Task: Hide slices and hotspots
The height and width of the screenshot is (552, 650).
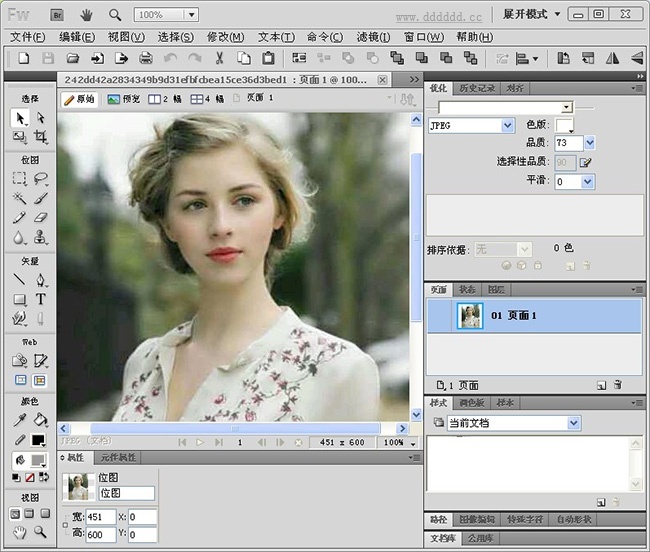Action: tap(21, 380)
